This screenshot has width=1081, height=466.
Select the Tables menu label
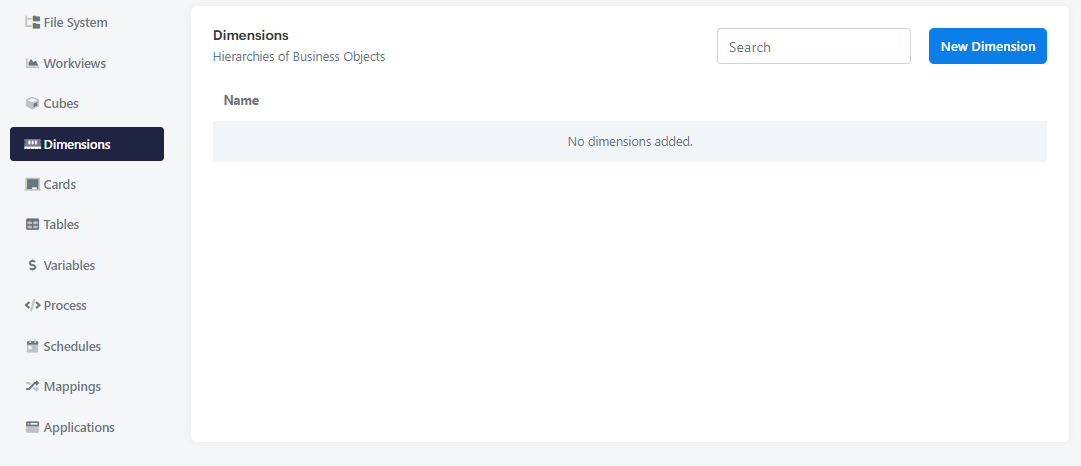click(61, 225)
